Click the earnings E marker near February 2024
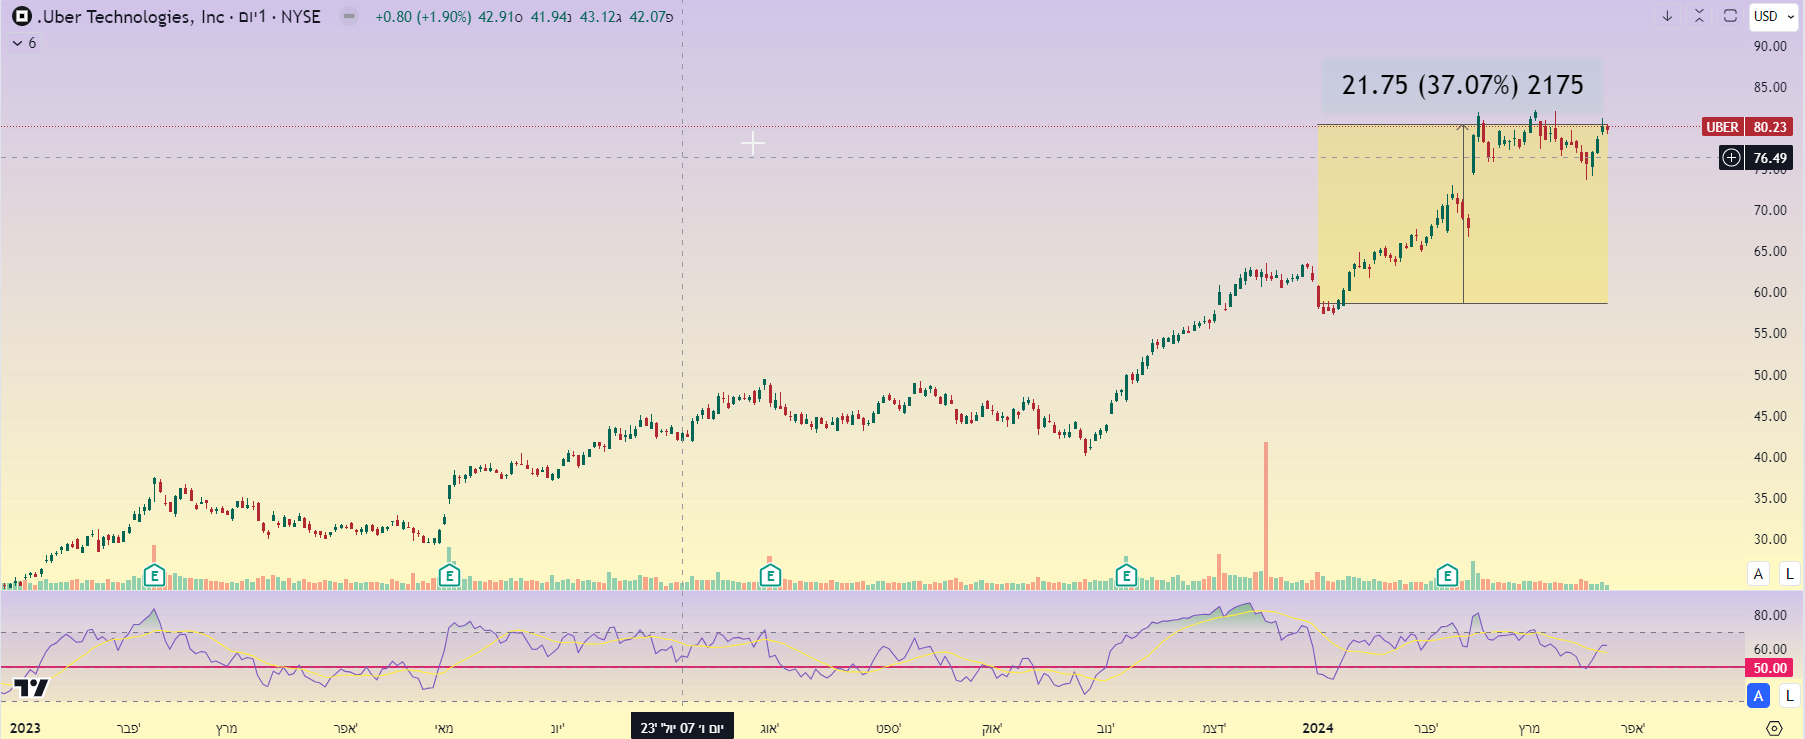The height and width of the screenshot is (739, 1805). [x=1447, y=576]
